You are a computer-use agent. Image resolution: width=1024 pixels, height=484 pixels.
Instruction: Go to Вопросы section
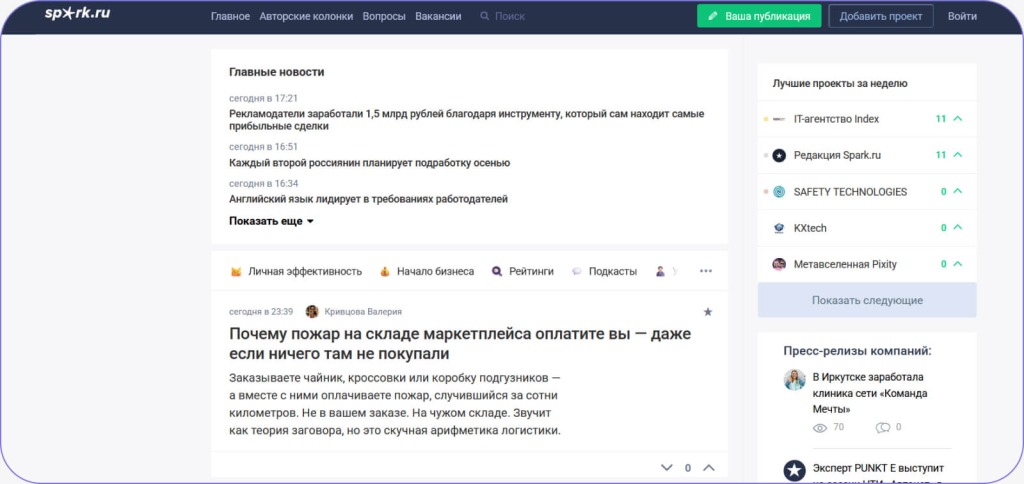[384, 16]
